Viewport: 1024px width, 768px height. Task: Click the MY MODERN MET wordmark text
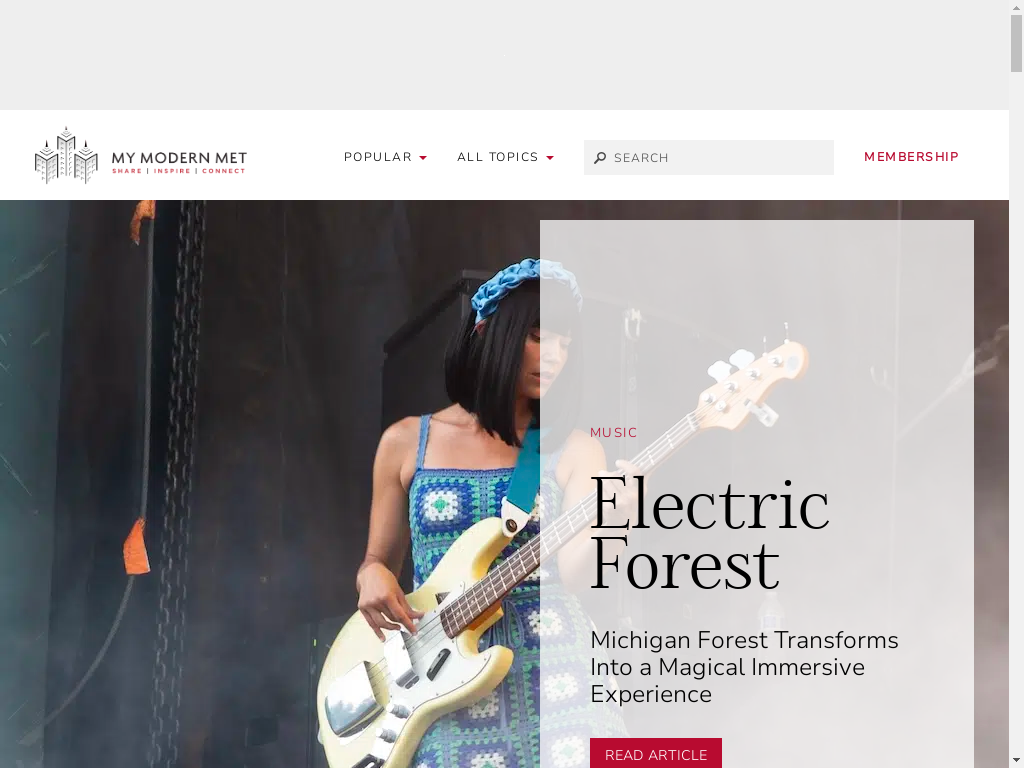(x=179, y=157)
